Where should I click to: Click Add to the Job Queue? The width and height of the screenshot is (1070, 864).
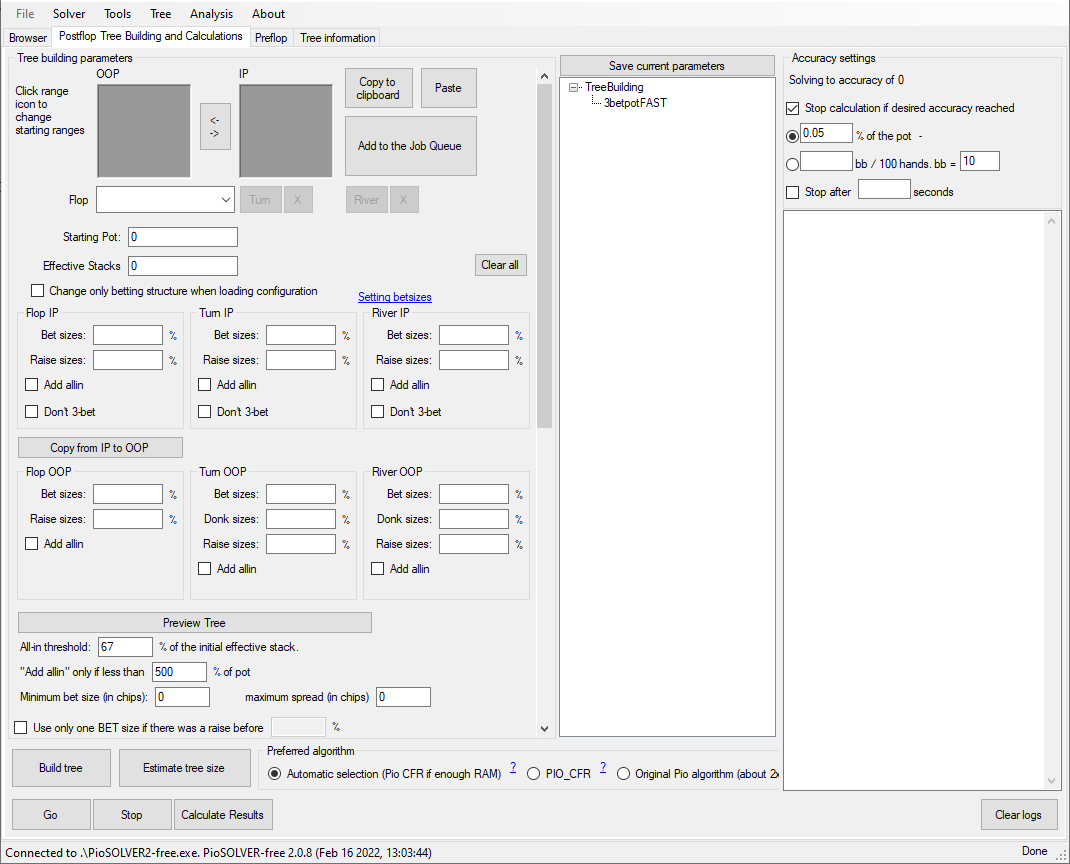[410, 146]
